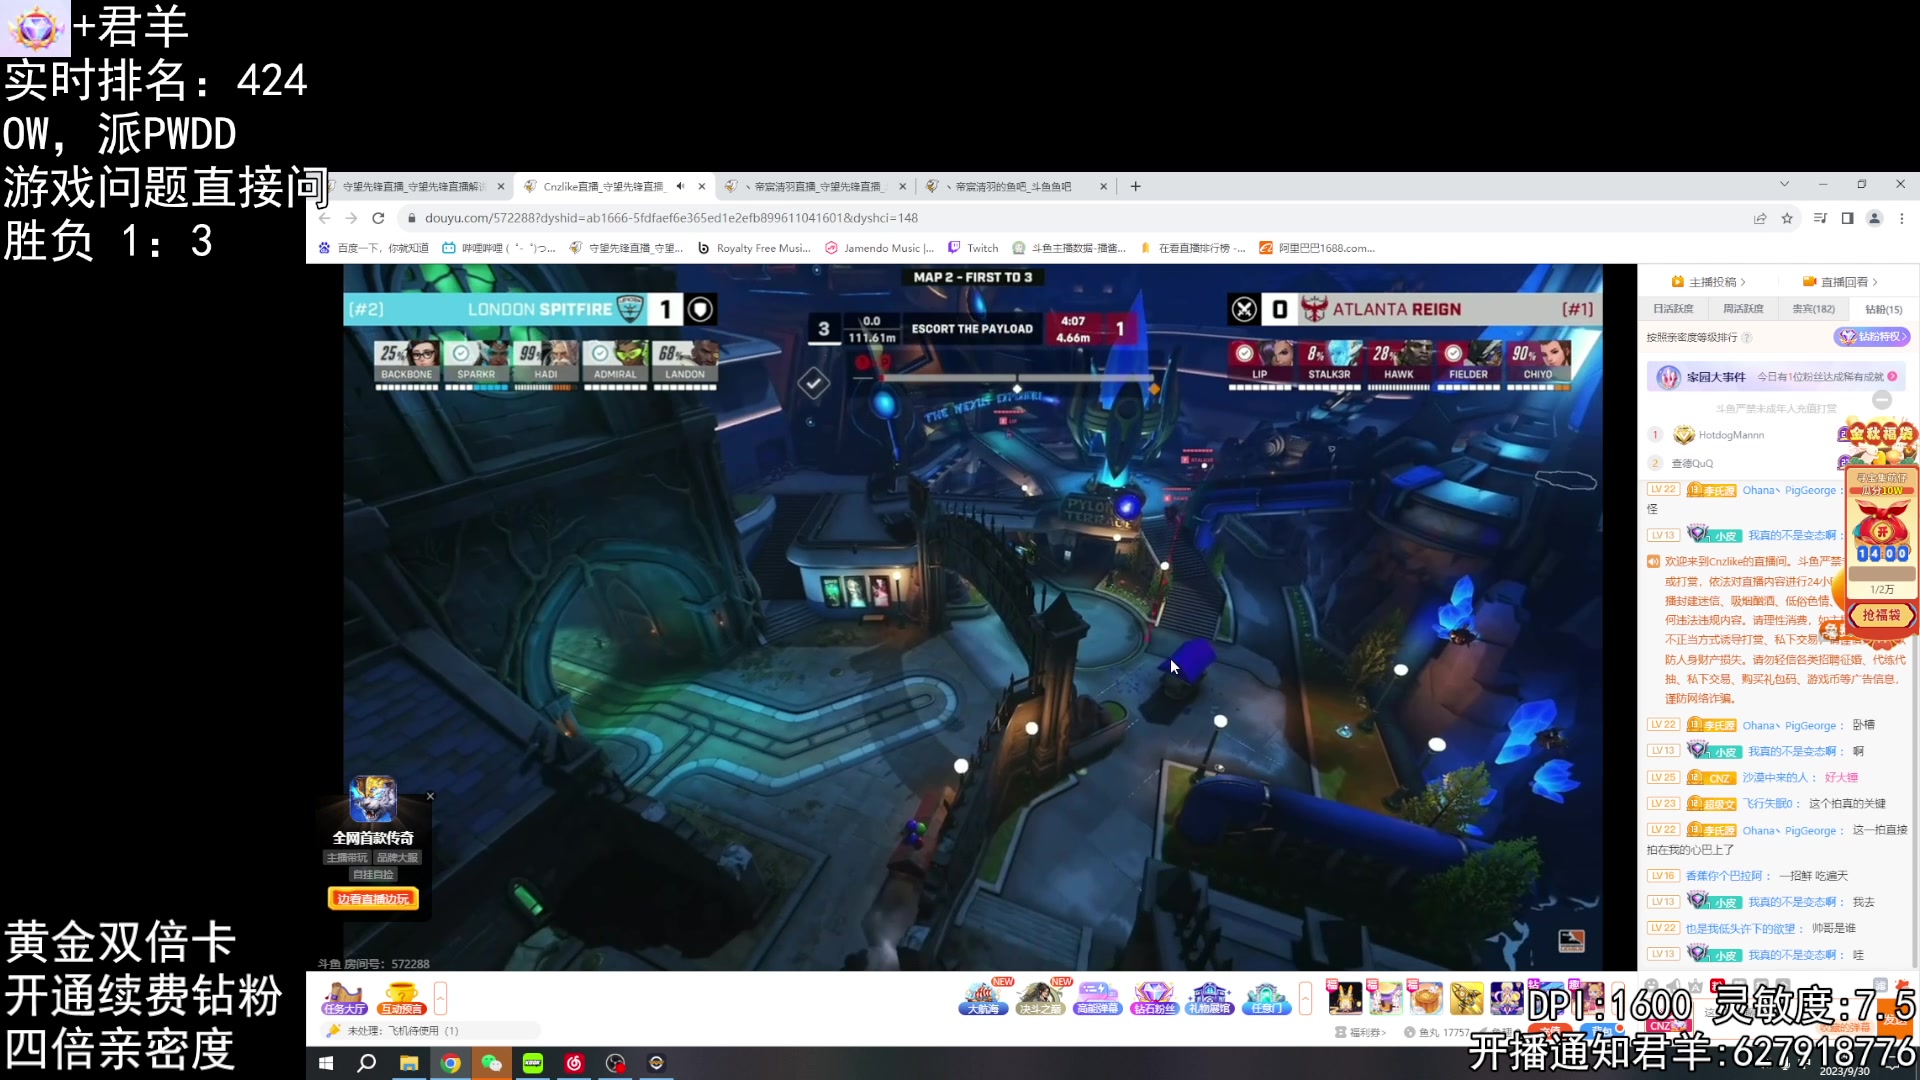Open the 哔哩哔哩 bookmark
The width and height of the screenshot is (1920, 1080).
pyautogui.click(x=498, y=248)
